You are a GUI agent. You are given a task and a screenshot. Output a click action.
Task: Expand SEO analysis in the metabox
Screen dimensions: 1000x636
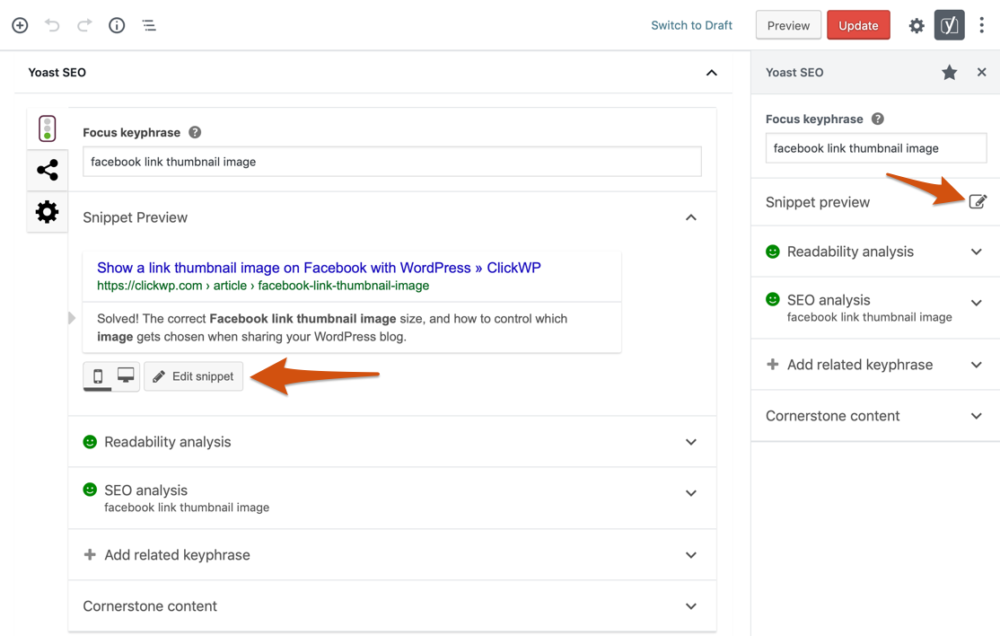click(x=691, y=492)
